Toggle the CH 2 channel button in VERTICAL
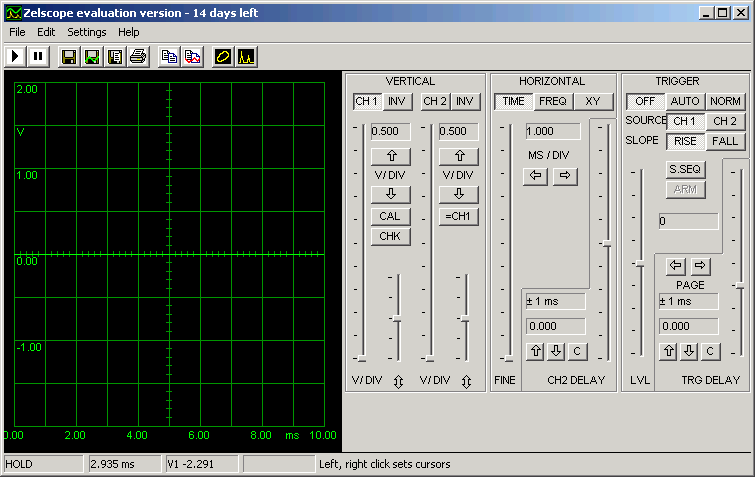755x477 pixels. [435, 102]
